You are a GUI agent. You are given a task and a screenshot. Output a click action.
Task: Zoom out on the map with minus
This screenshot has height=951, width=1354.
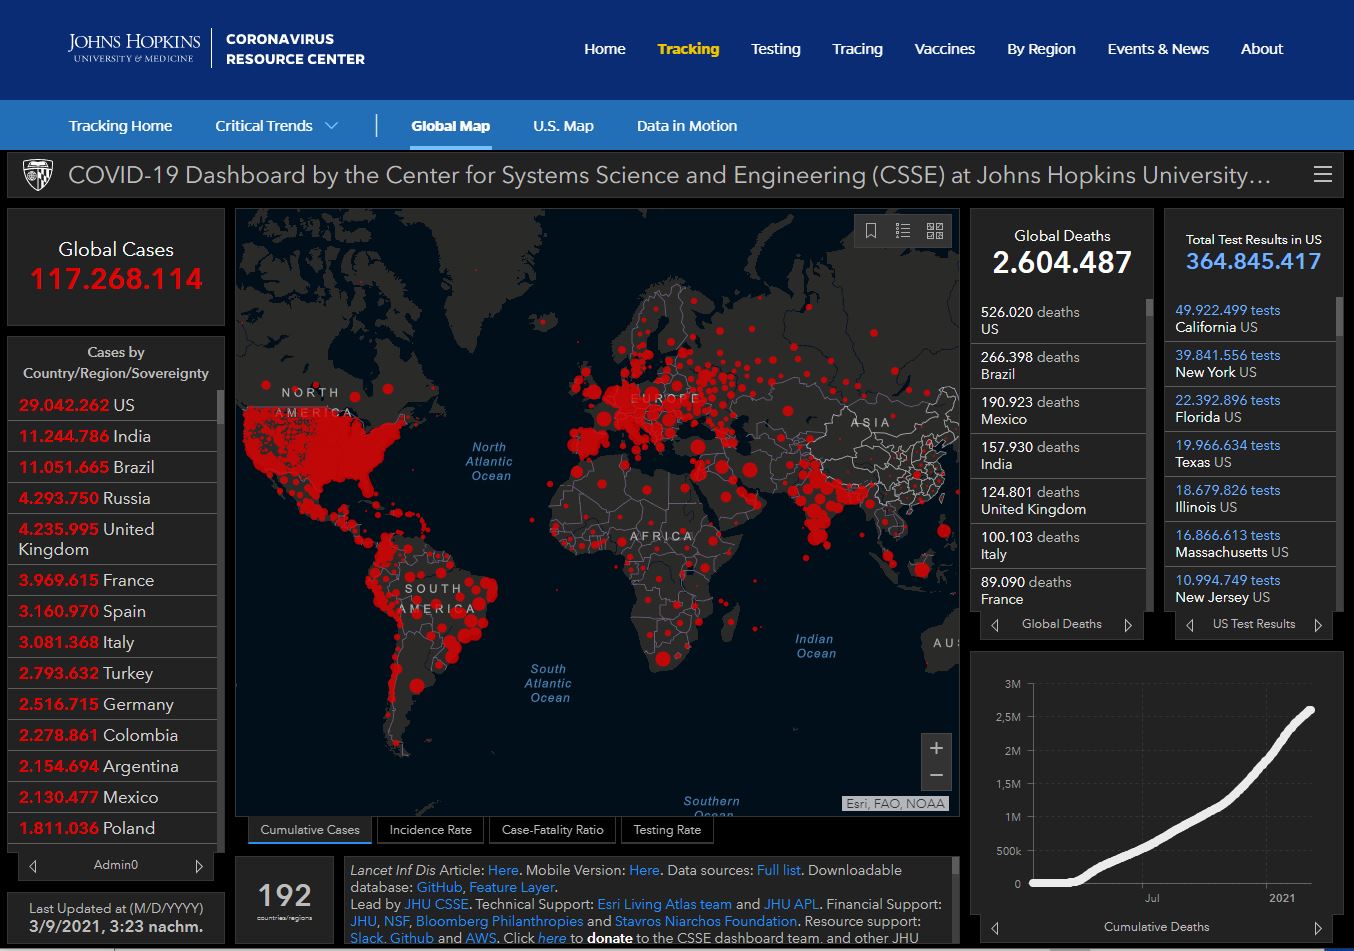936,776
